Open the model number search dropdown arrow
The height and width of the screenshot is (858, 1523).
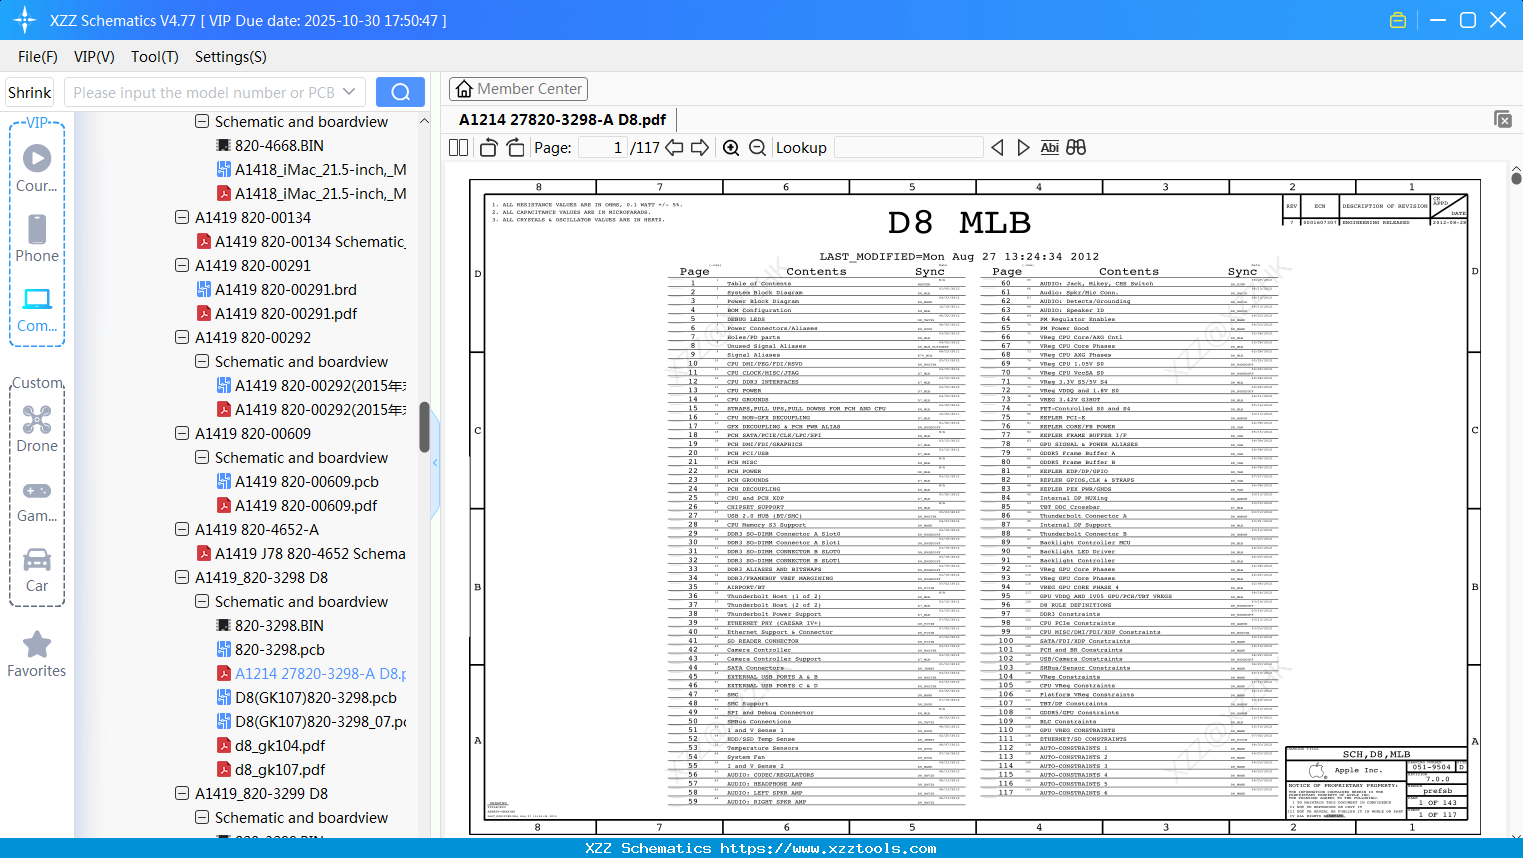pyautogui.click(x=349, y=92)
